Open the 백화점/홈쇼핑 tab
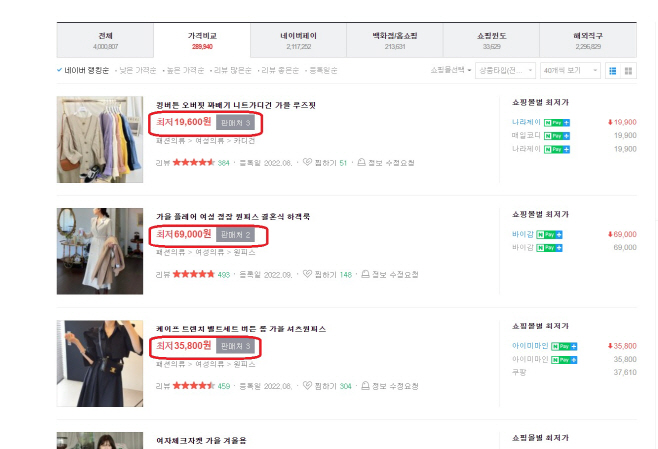 pyautogui.click(x=395, y=41)
